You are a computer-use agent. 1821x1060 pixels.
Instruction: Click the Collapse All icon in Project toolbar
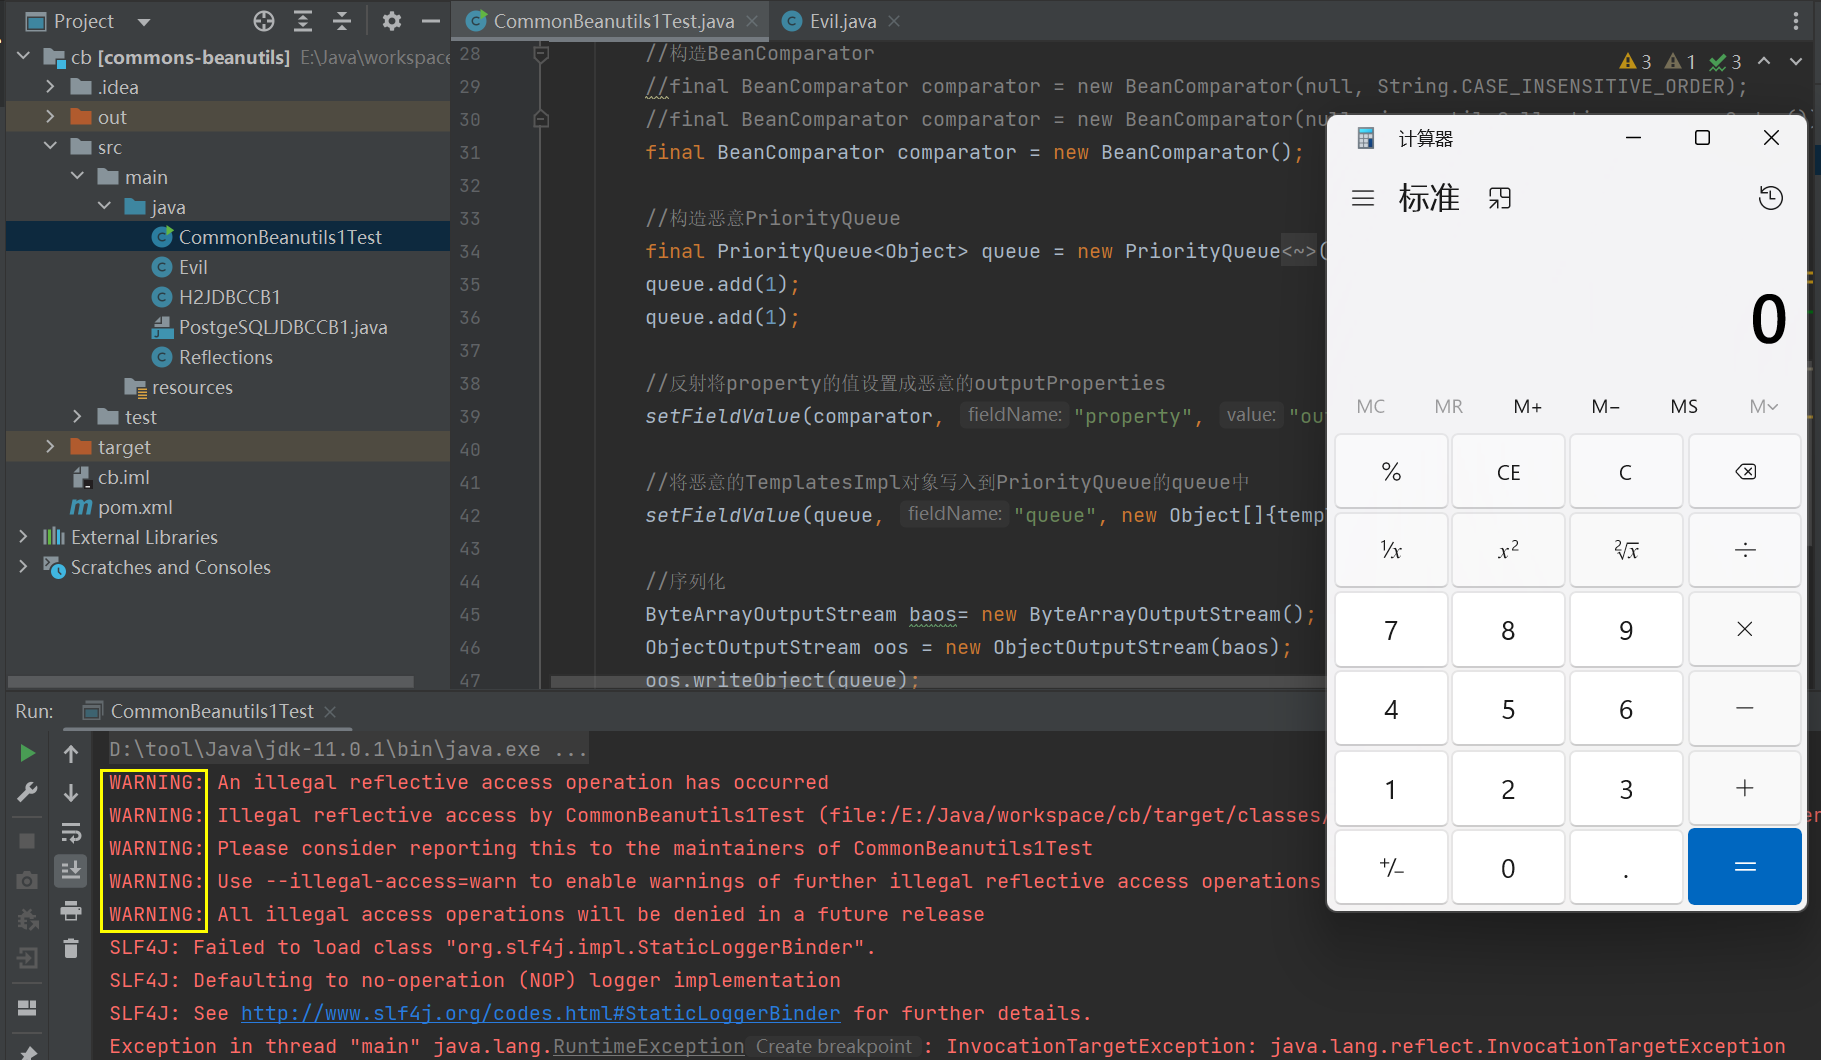pyautogui.click(x=342, y=21)
